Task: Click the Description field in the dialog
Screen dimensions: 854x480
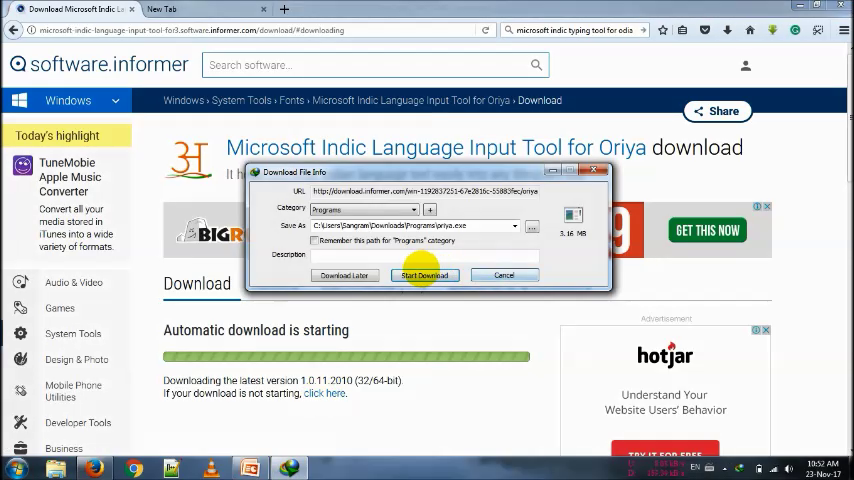Action: pyautogui.click(x=425, y=255)
